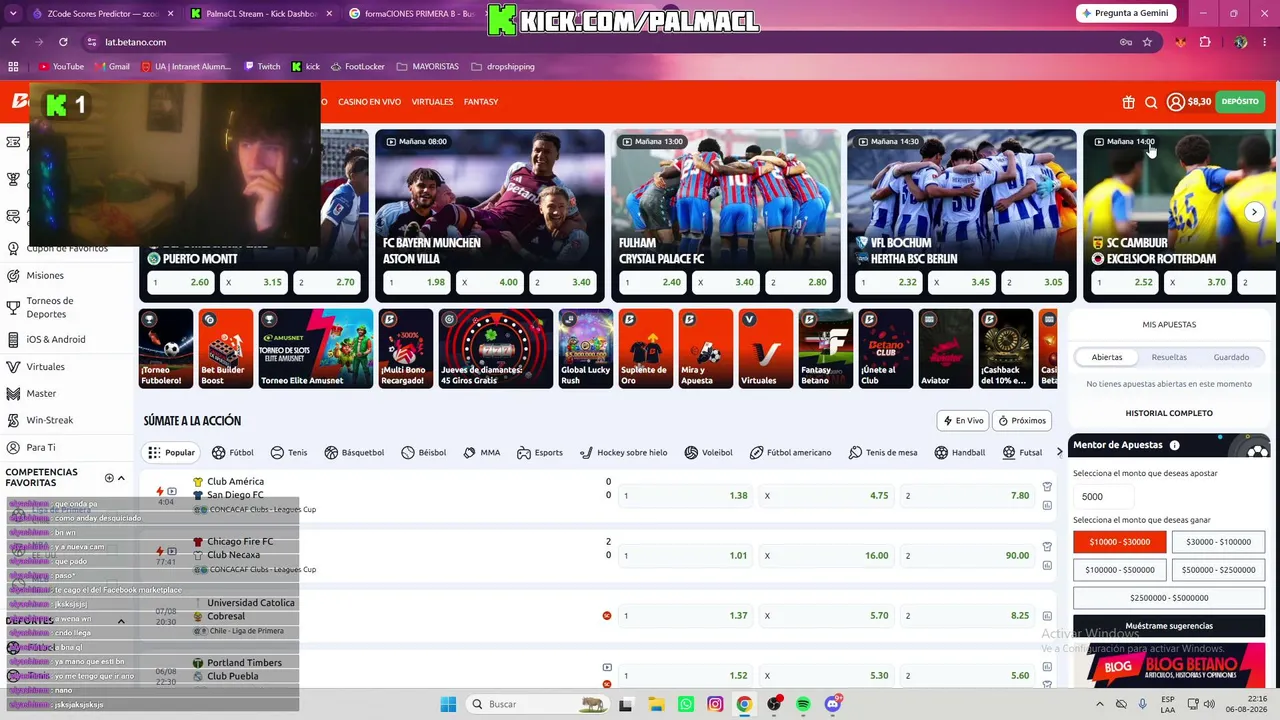1280x720 pixels.
Task: Add a favorite competition with plus icon
Action: coord(109,478)
